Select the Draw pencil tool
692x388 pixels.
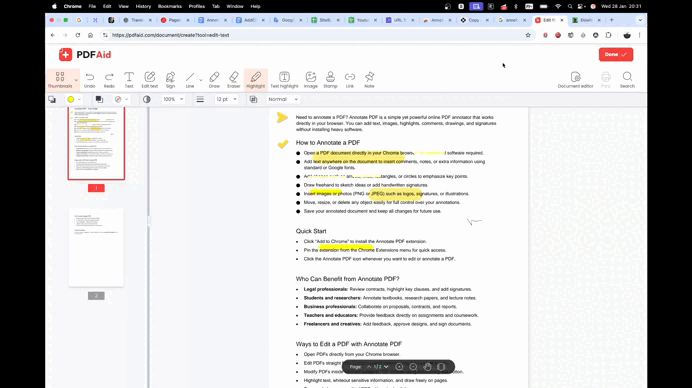tap(214, 80)
